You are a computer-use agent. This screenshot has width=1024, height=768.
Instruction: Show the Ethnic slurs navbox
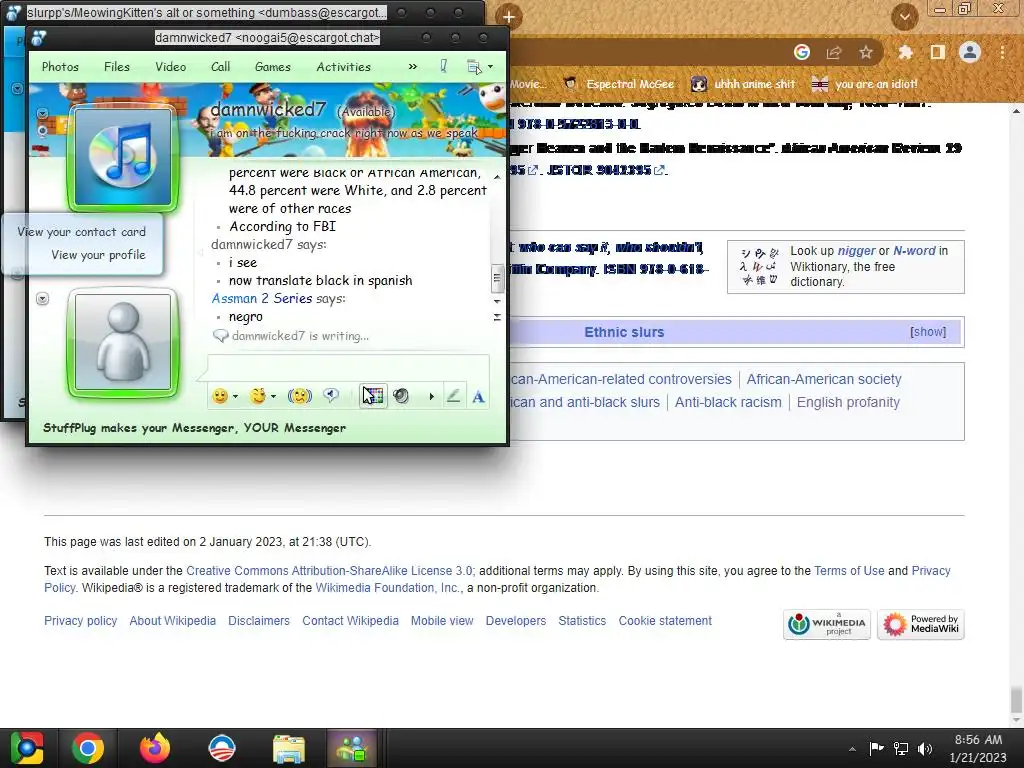tap(928, 332)
